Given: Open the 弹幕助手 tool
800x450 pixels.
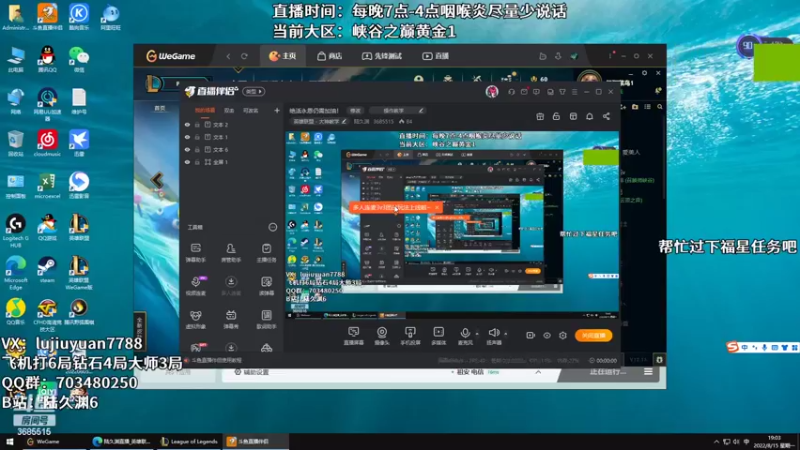Looking at the screenshot, I should tap(195, 253).
